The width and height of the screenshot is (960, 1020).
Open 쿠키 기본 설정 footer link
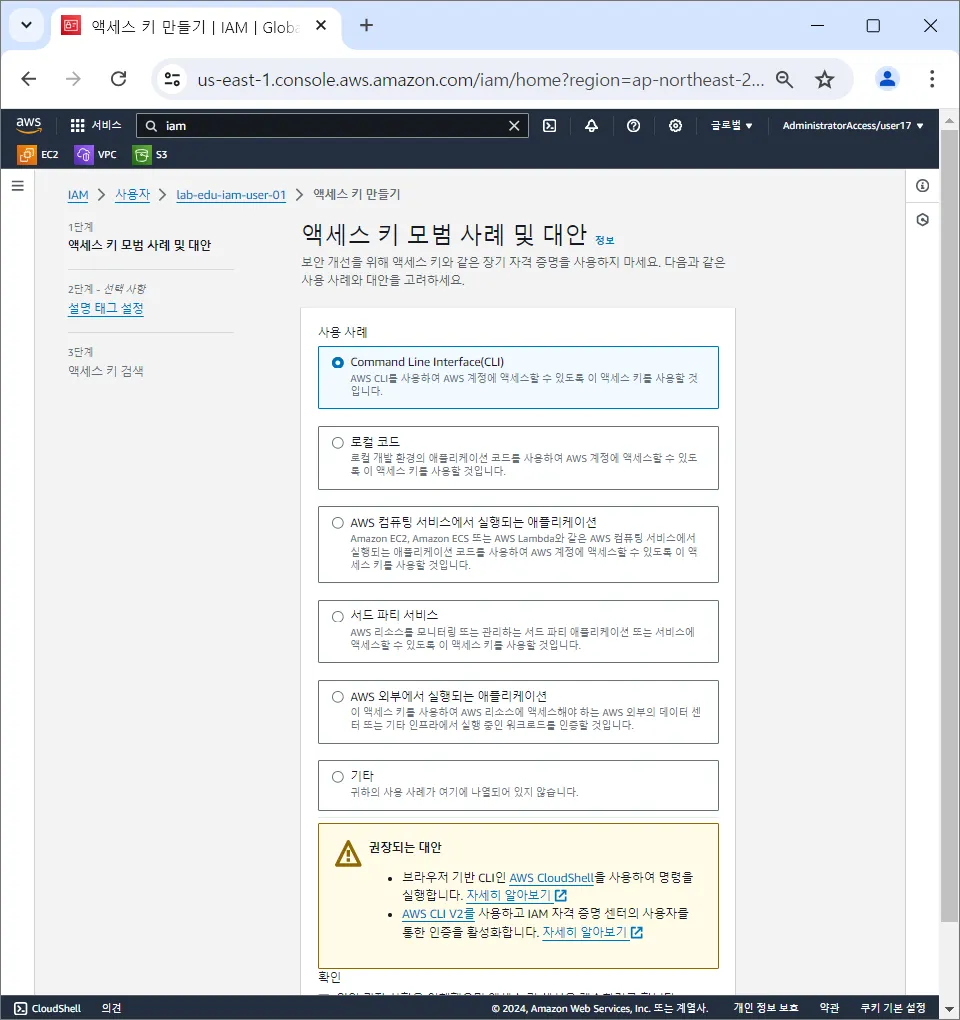click(892, 1008)
